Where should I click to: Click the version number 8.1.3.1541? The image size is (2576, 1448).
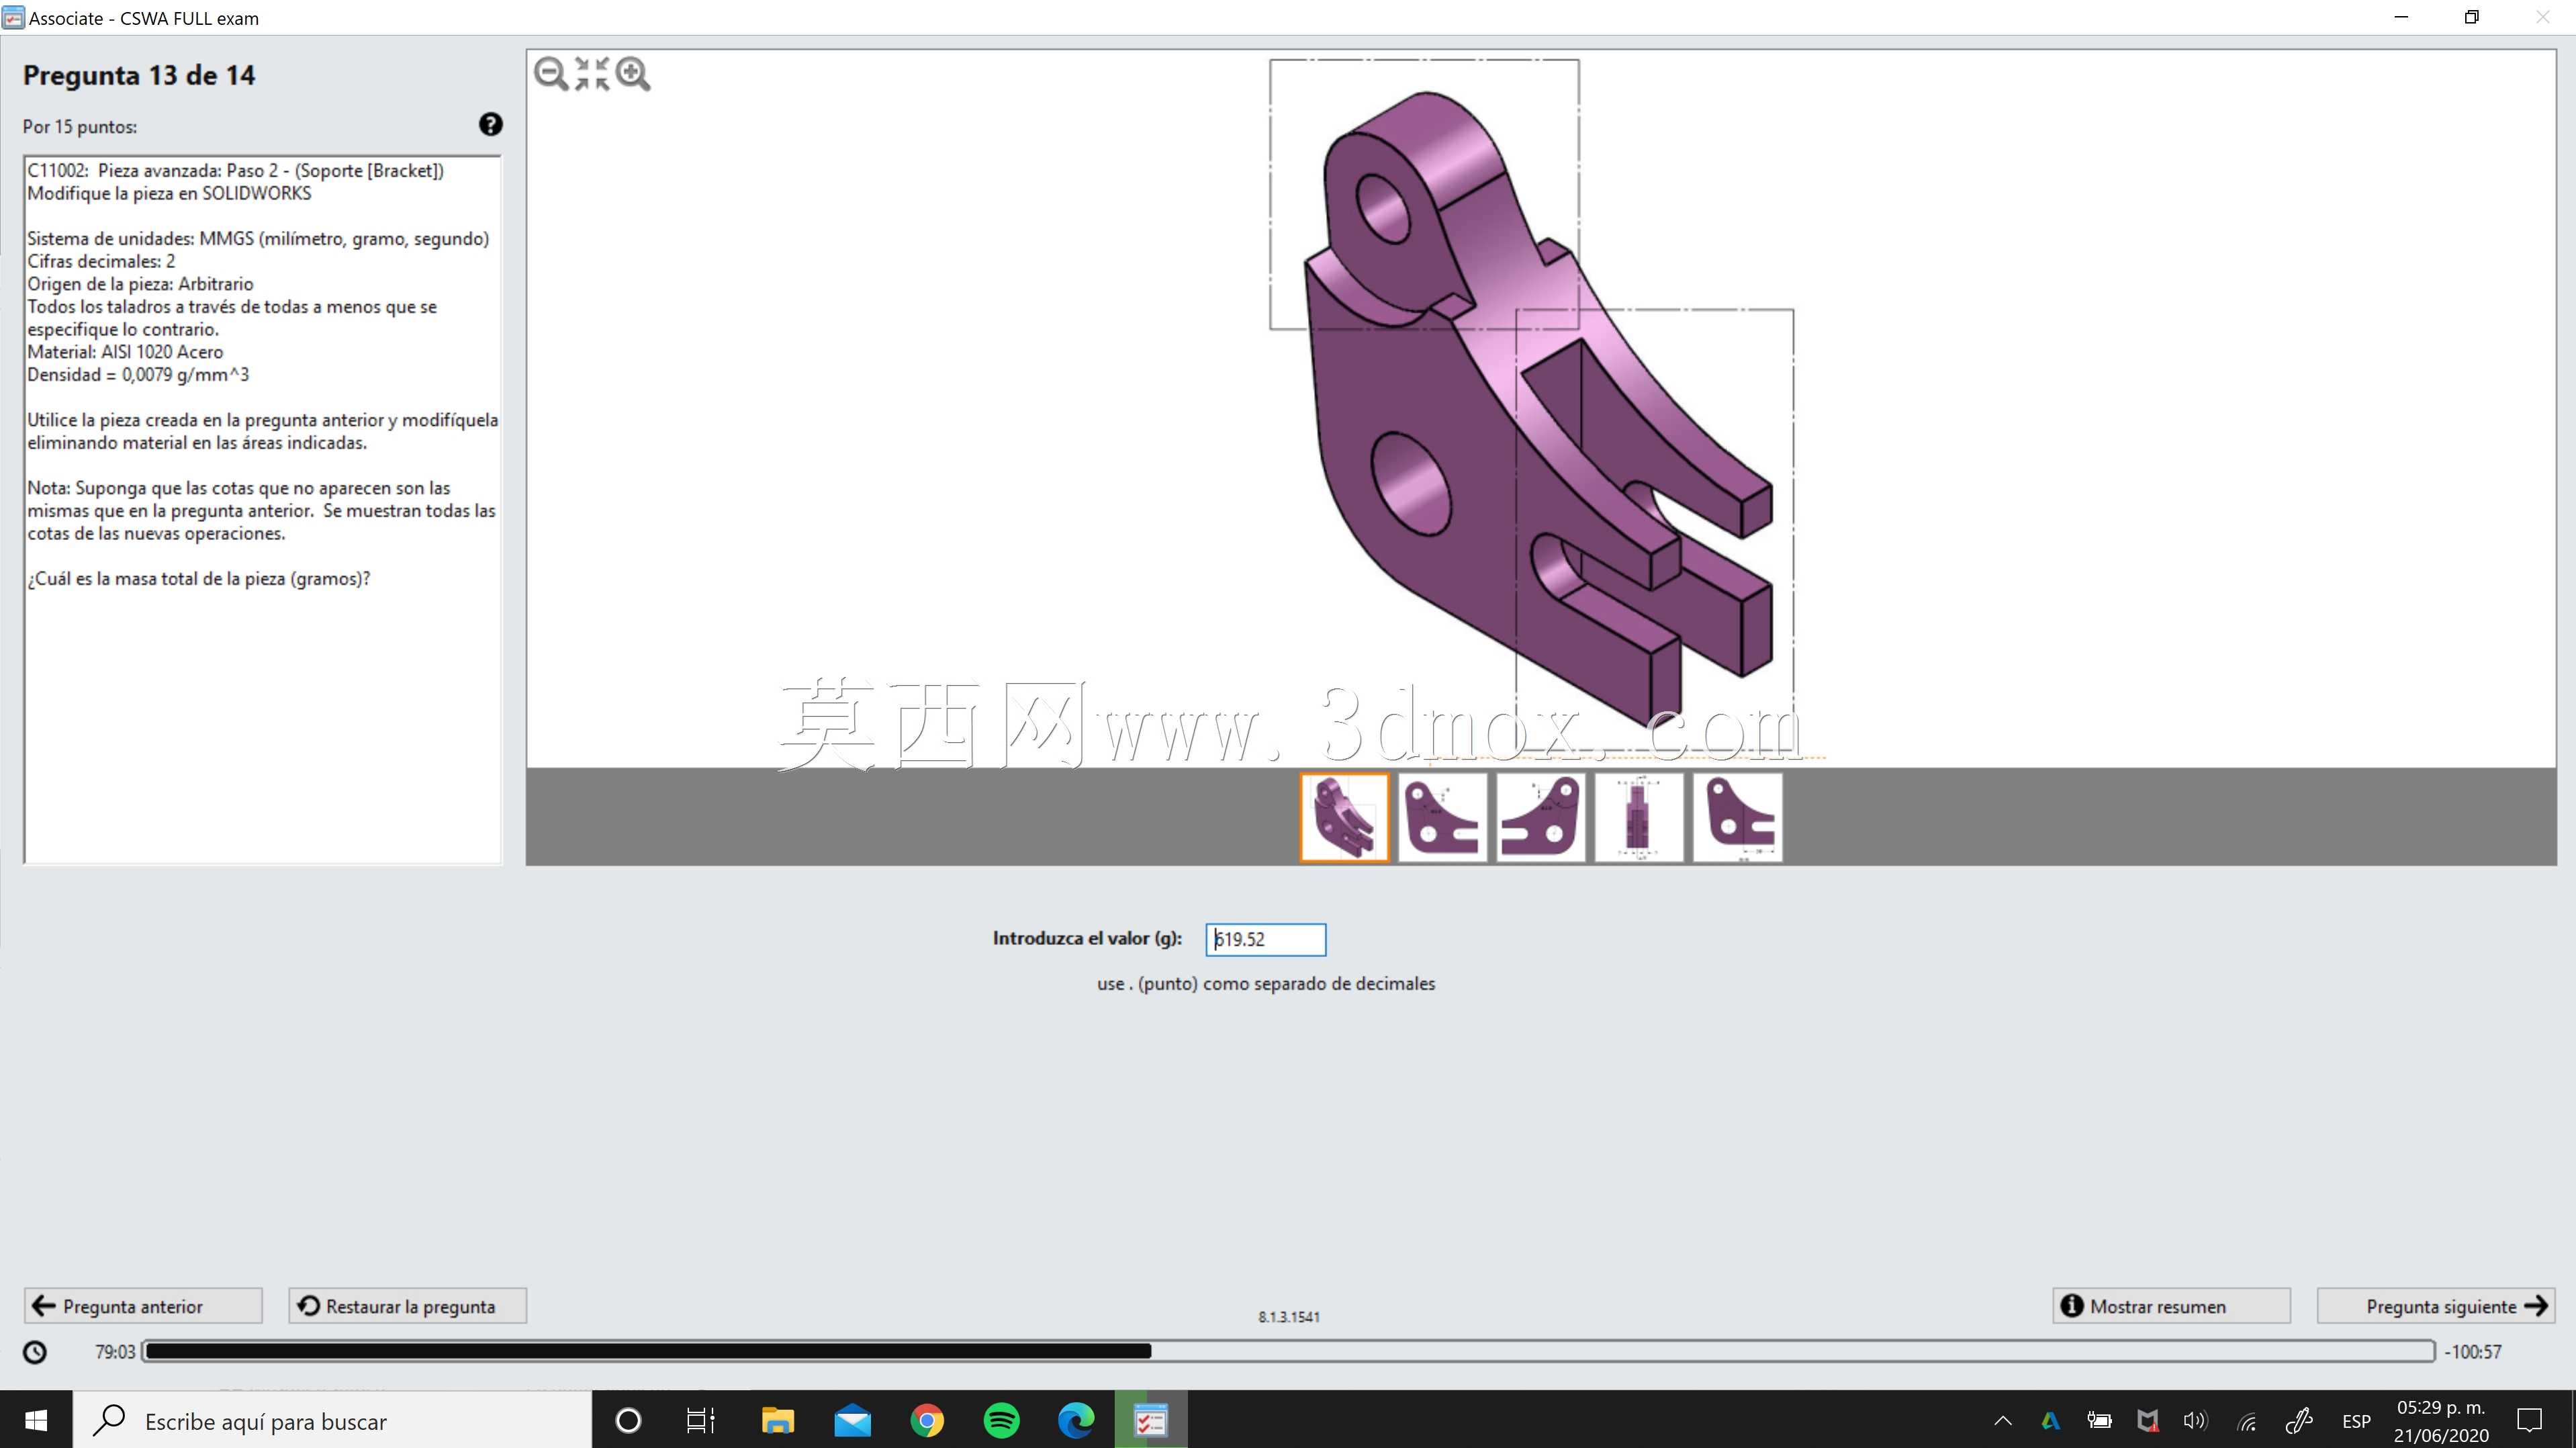click(1289, 1317)
